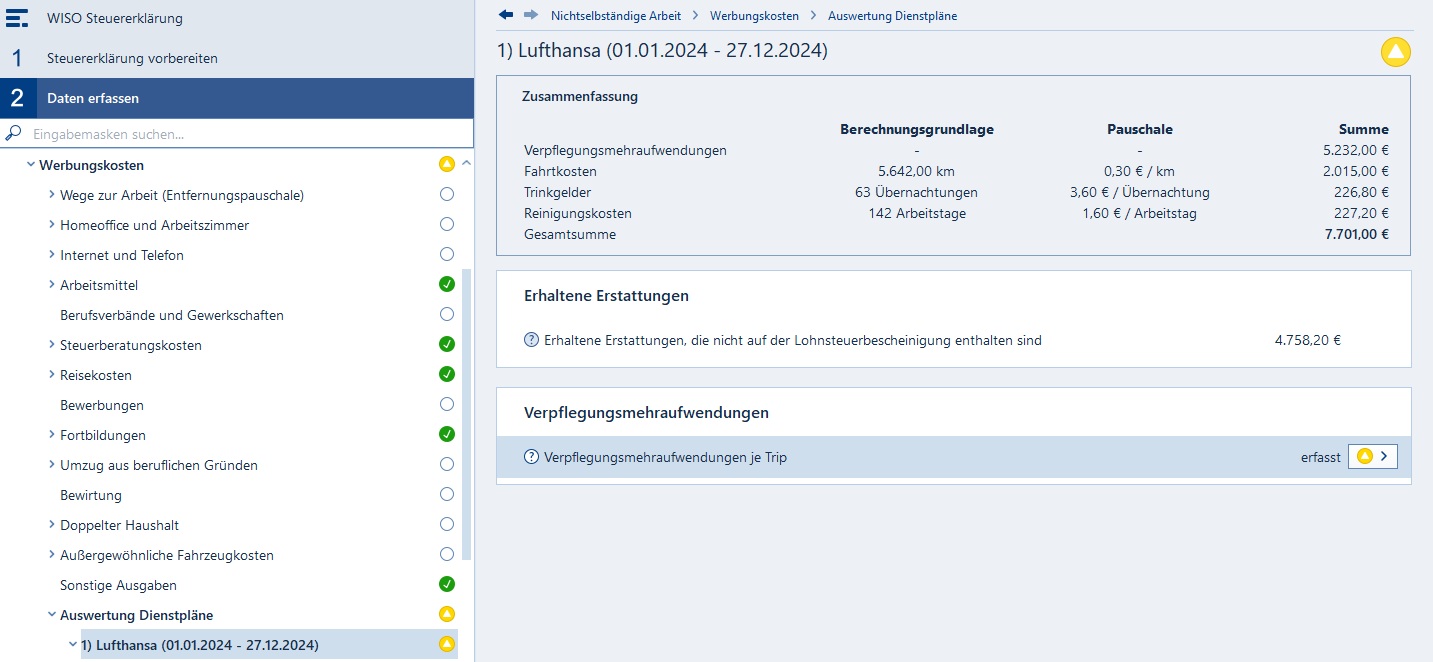Viewport: 1433px width, 662px height.
Task: Click the navigation tree vertical scrollbar
Action: click(x=466, y=413)
